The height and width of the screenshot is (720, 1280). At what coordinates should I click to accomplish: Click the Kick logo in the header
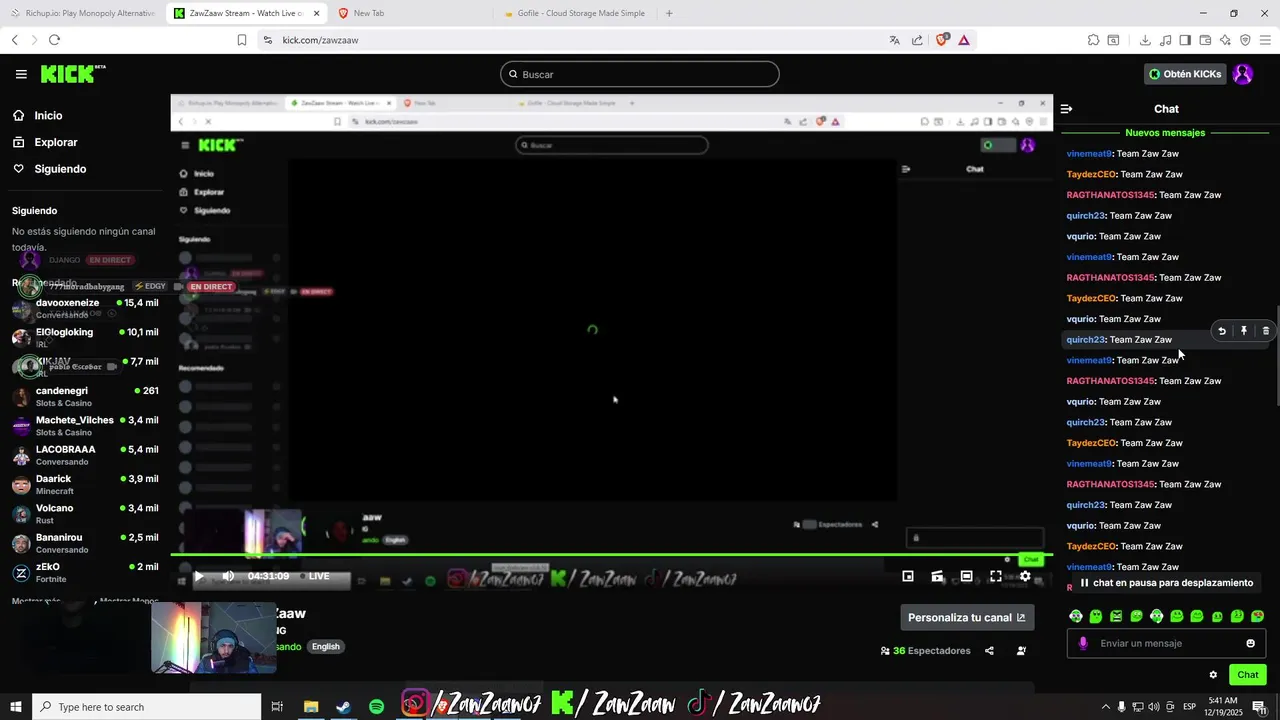[72, 74]
